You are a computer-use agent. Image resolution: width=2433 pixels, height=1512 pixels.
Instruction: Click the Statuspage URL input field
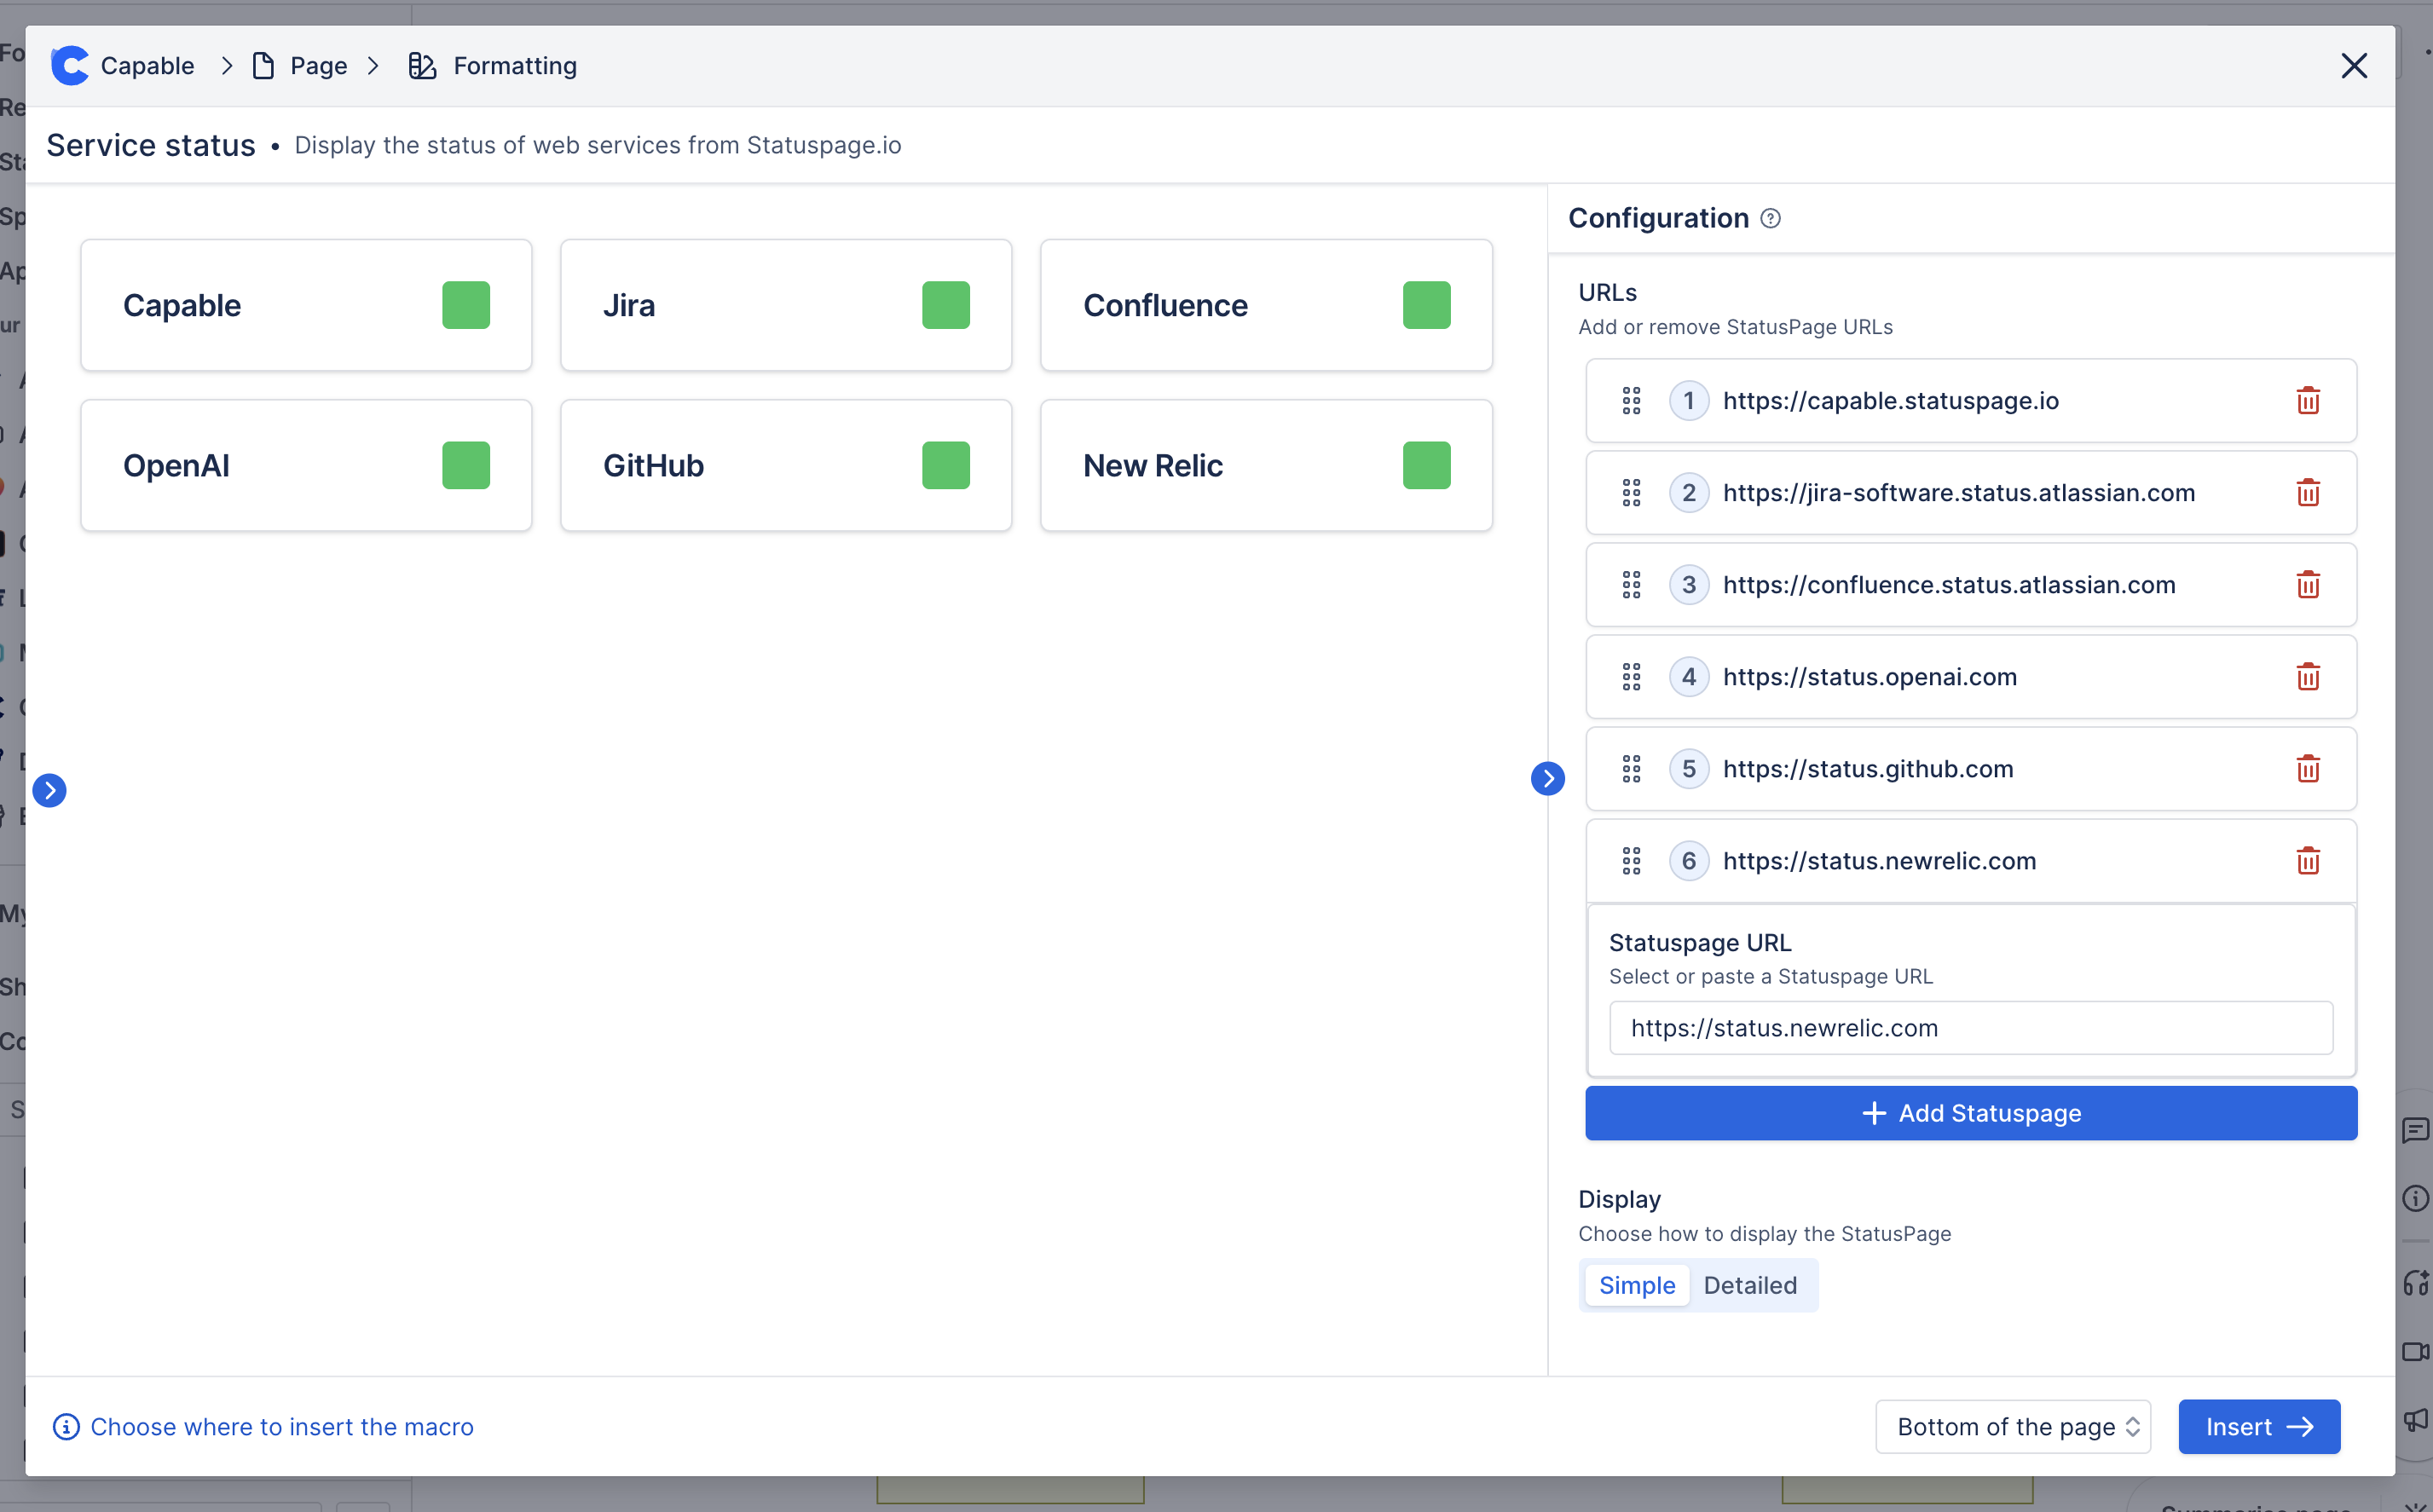point(1970,1028)
